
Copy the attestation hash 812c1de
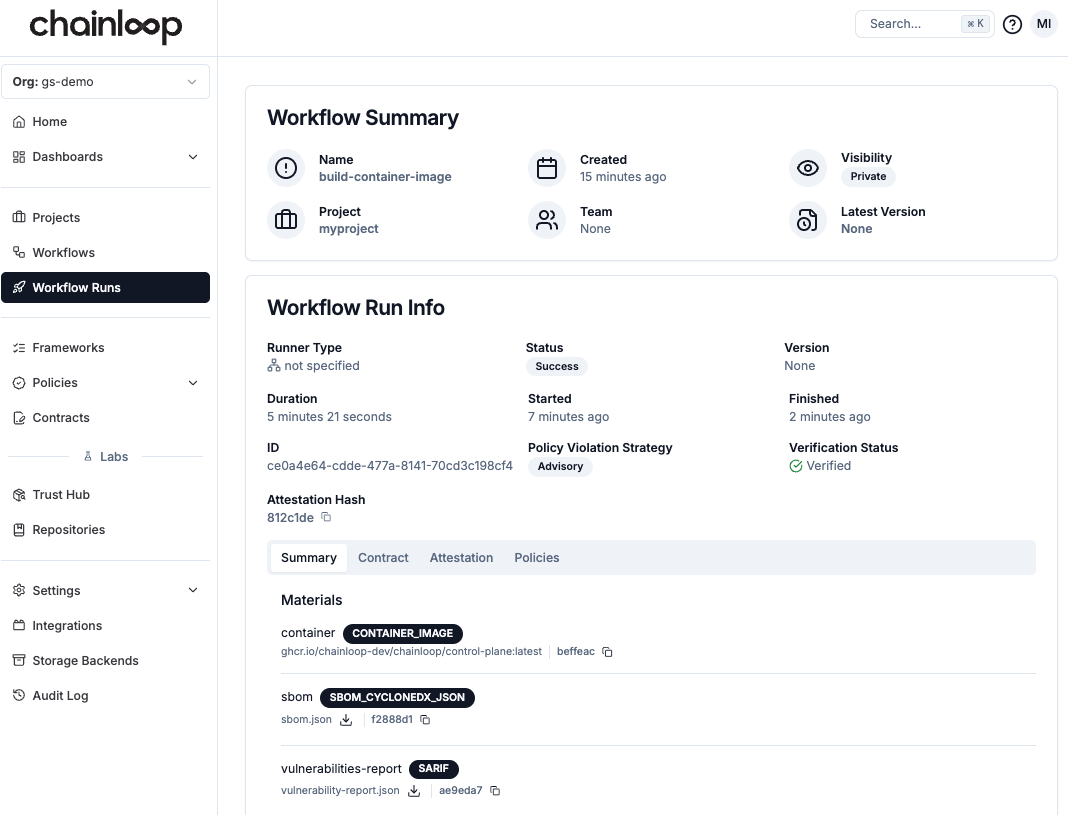click(326, 517)
